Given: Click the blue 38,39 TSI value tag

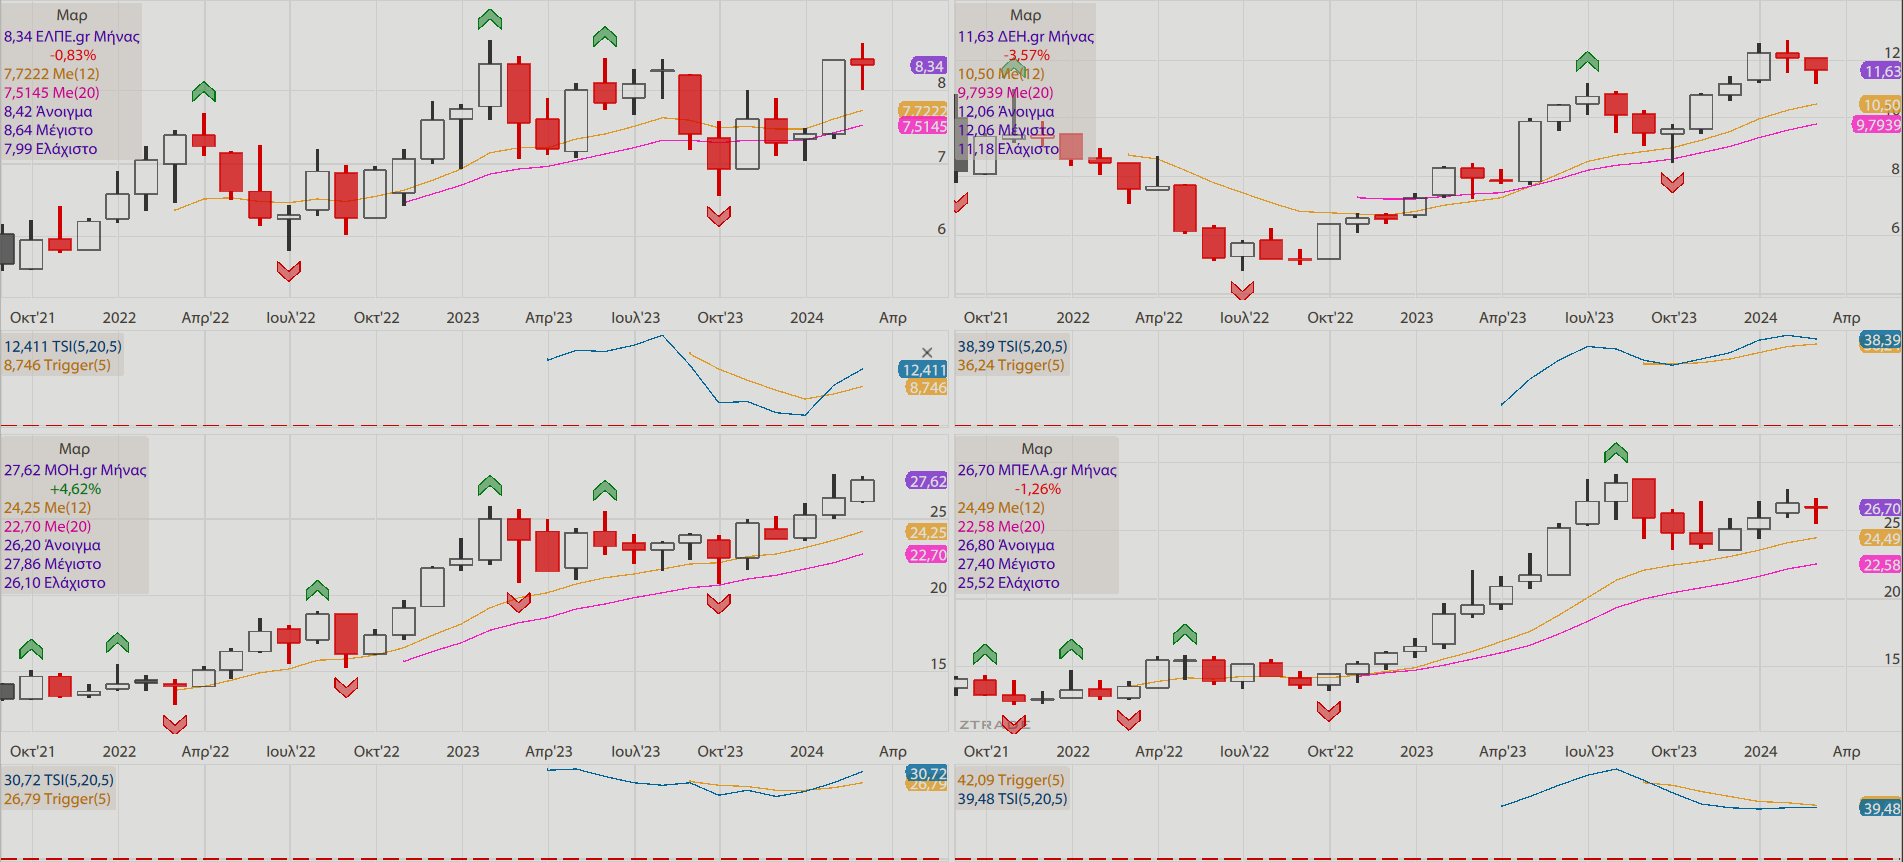Looking at the screenshot, I should point(1881,340).
